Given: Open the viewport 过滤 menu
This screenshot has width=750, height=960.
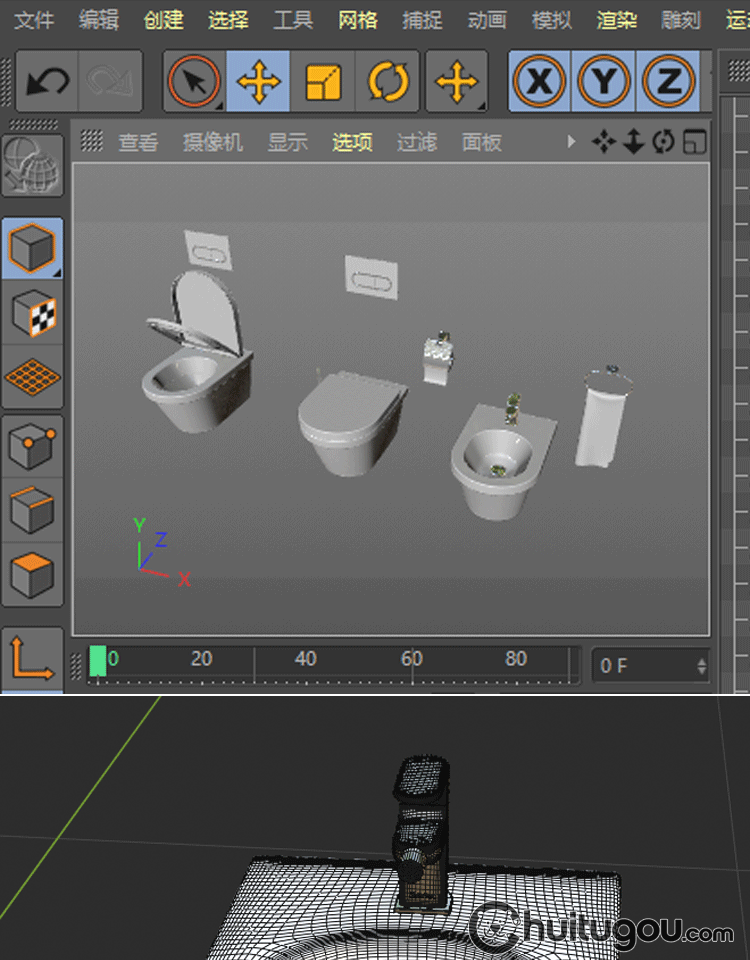Looking at the screenshot, I should [x=416, y=142].
